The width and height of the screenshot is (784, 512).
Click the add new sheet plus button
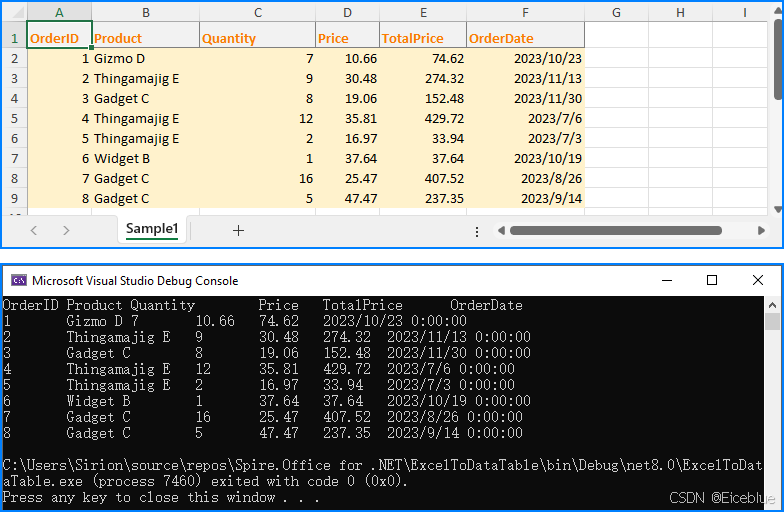click(238, 230)
